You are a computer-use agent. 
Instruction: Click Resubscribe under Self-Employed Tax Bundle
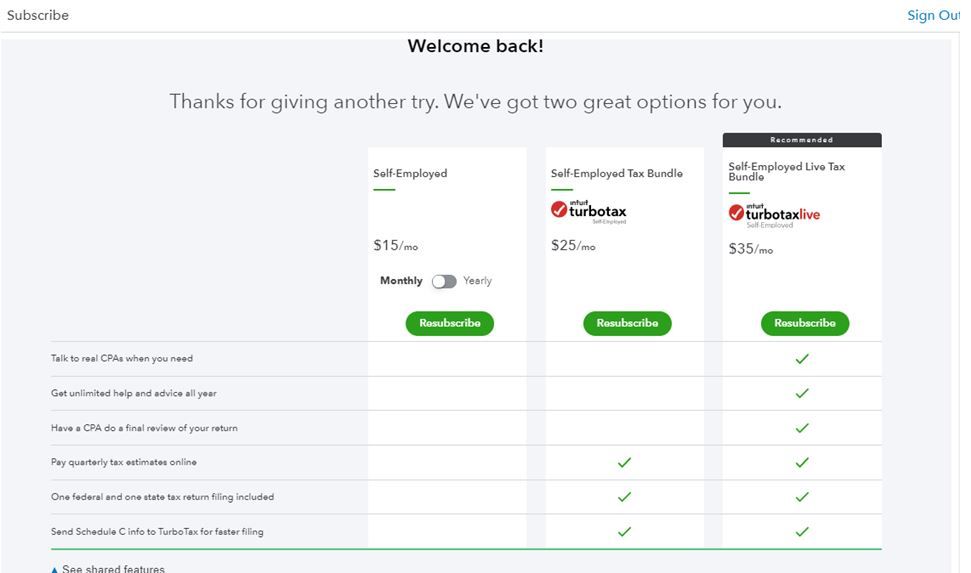(x=627, y=323)
